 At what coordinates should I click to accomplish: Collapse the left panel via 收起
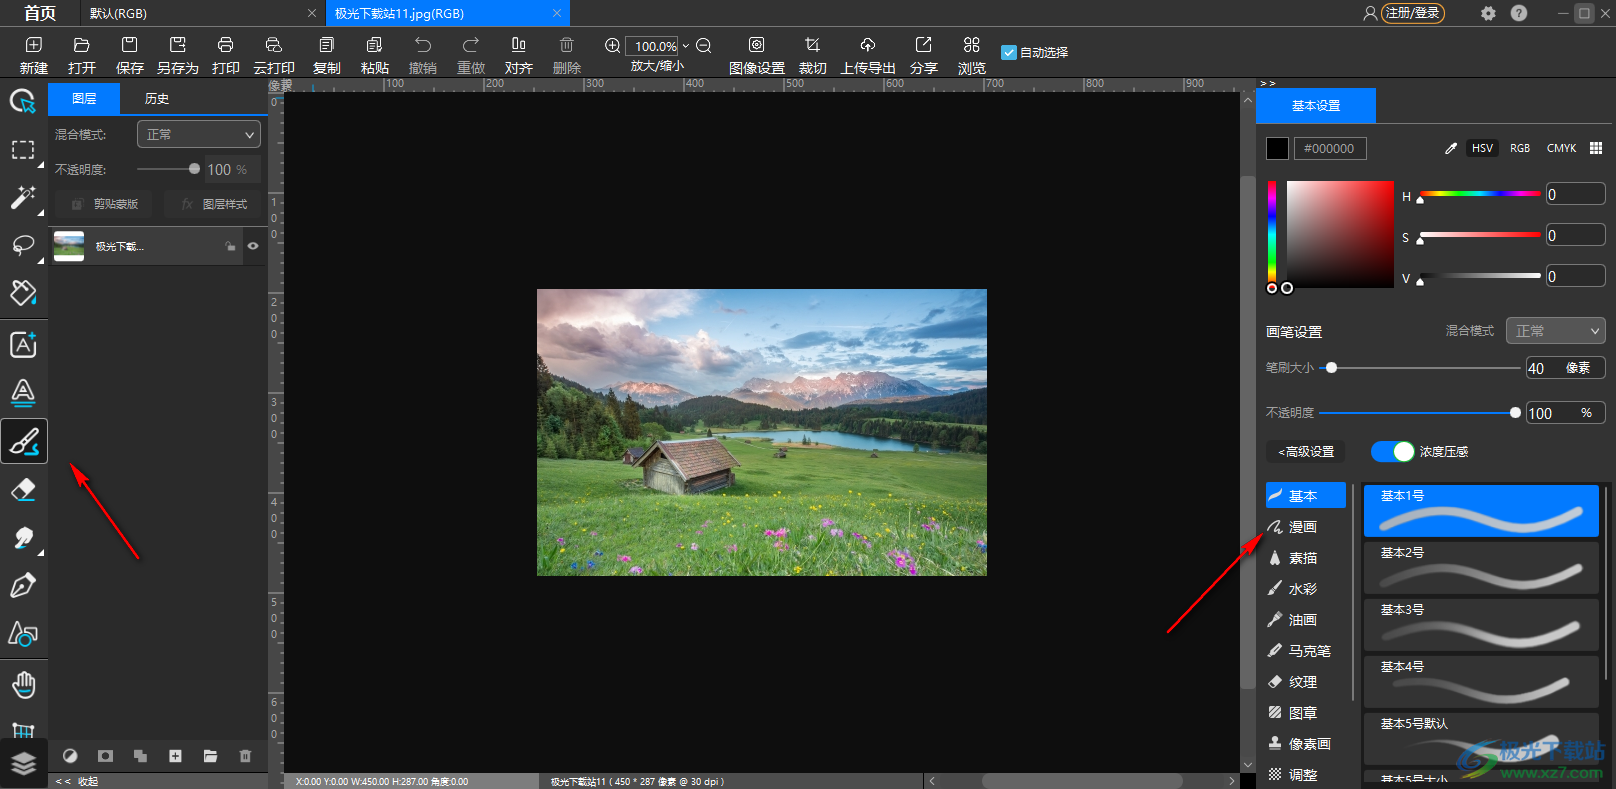coord(77,781)
